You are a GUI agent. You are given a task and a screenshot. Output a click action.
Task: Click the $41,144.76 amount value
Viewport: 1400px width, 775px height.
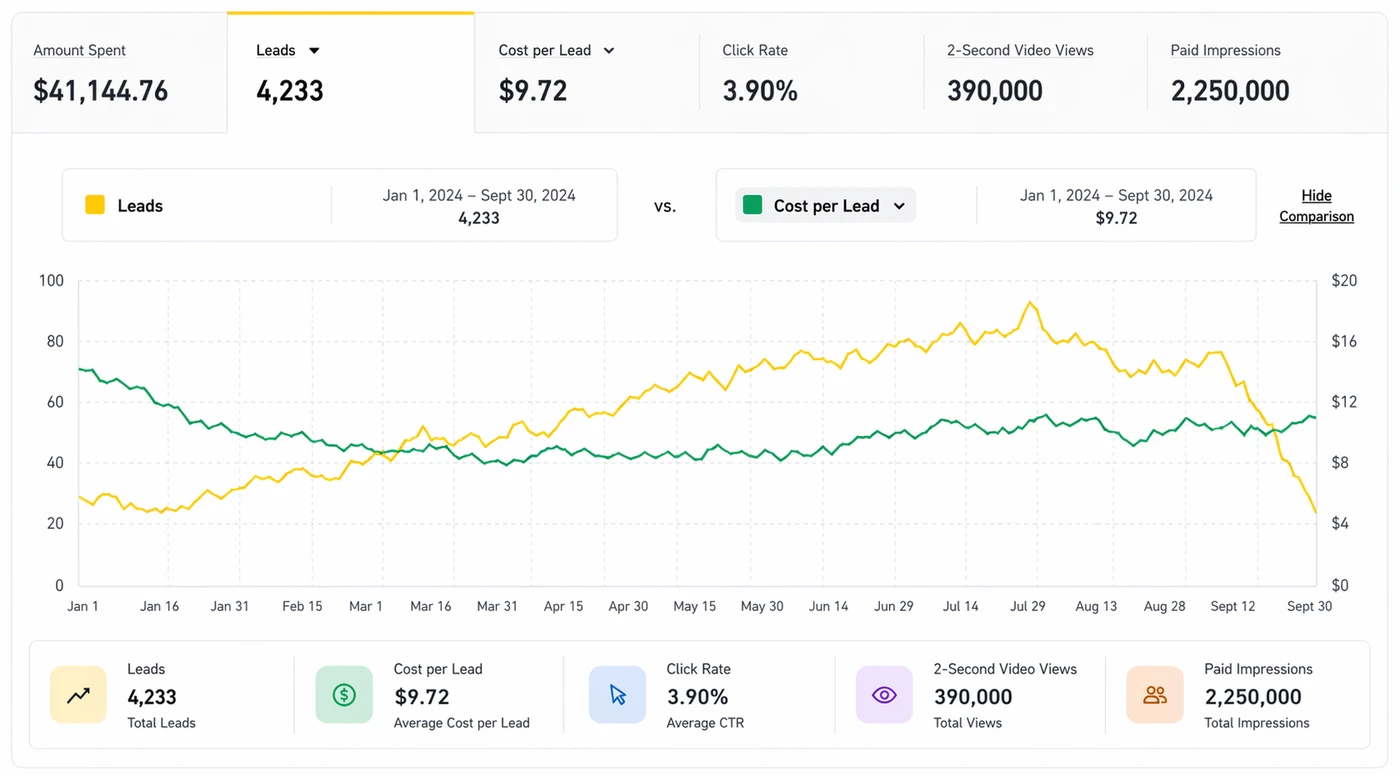pos(101,91)
